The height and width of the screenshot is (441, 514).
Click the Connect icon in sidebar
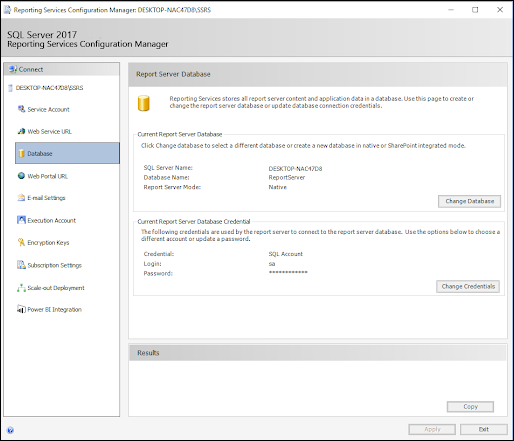tap(13, 69)
